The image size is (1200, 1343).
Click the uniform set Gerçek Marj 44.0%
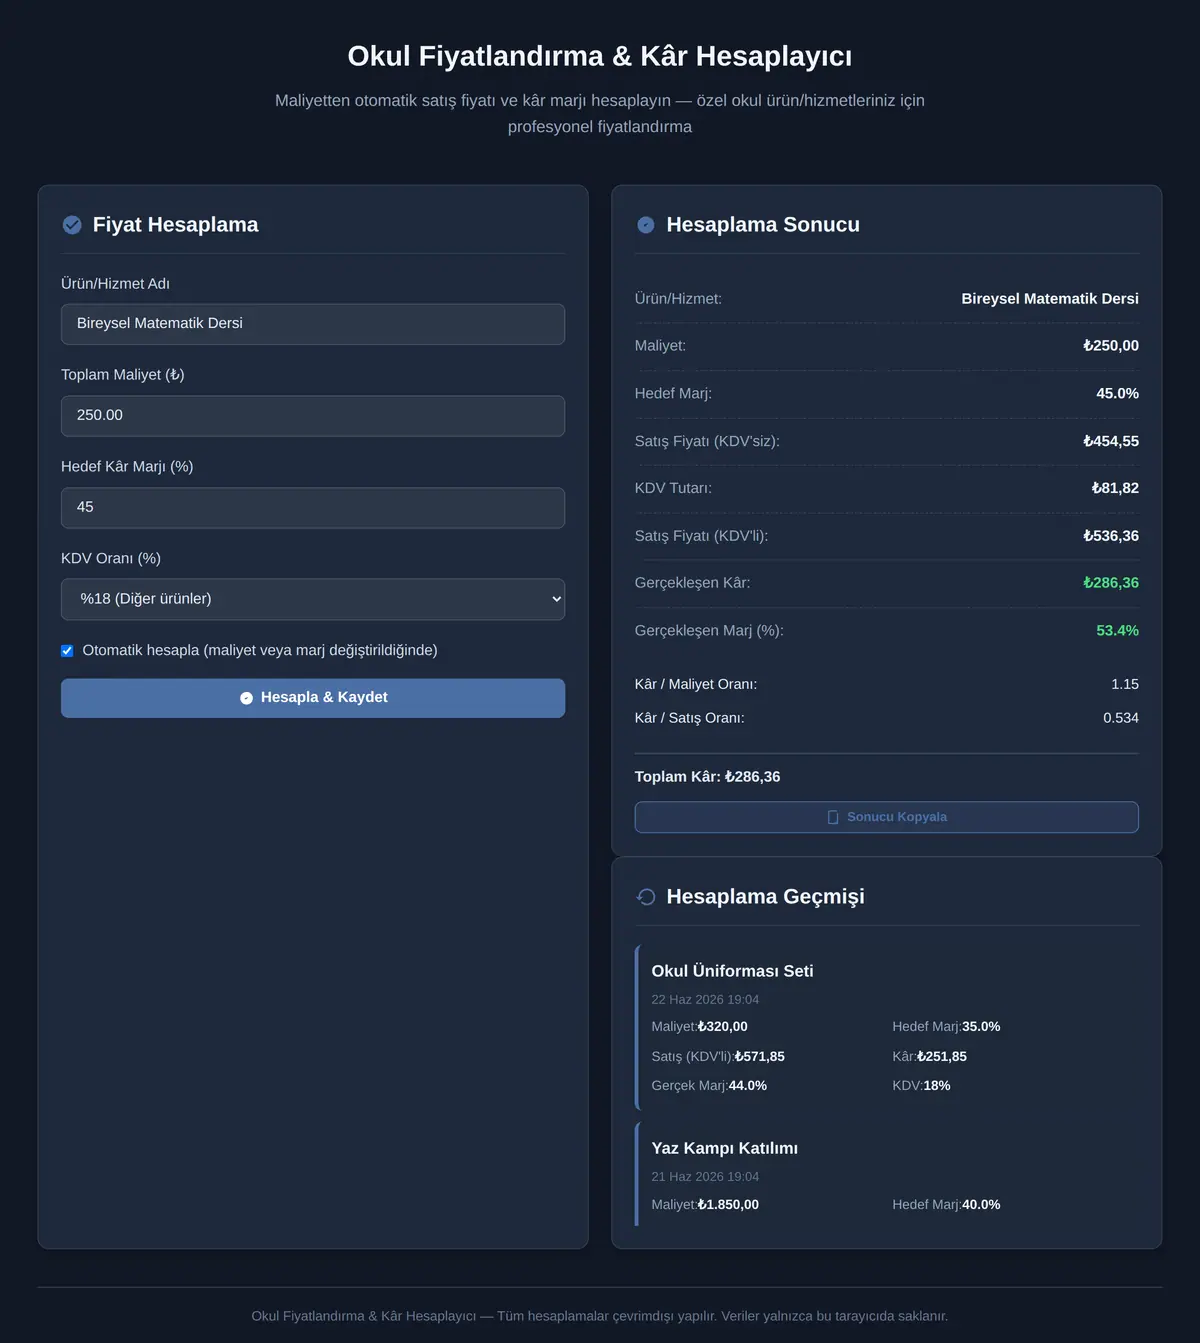(748, 1086)
